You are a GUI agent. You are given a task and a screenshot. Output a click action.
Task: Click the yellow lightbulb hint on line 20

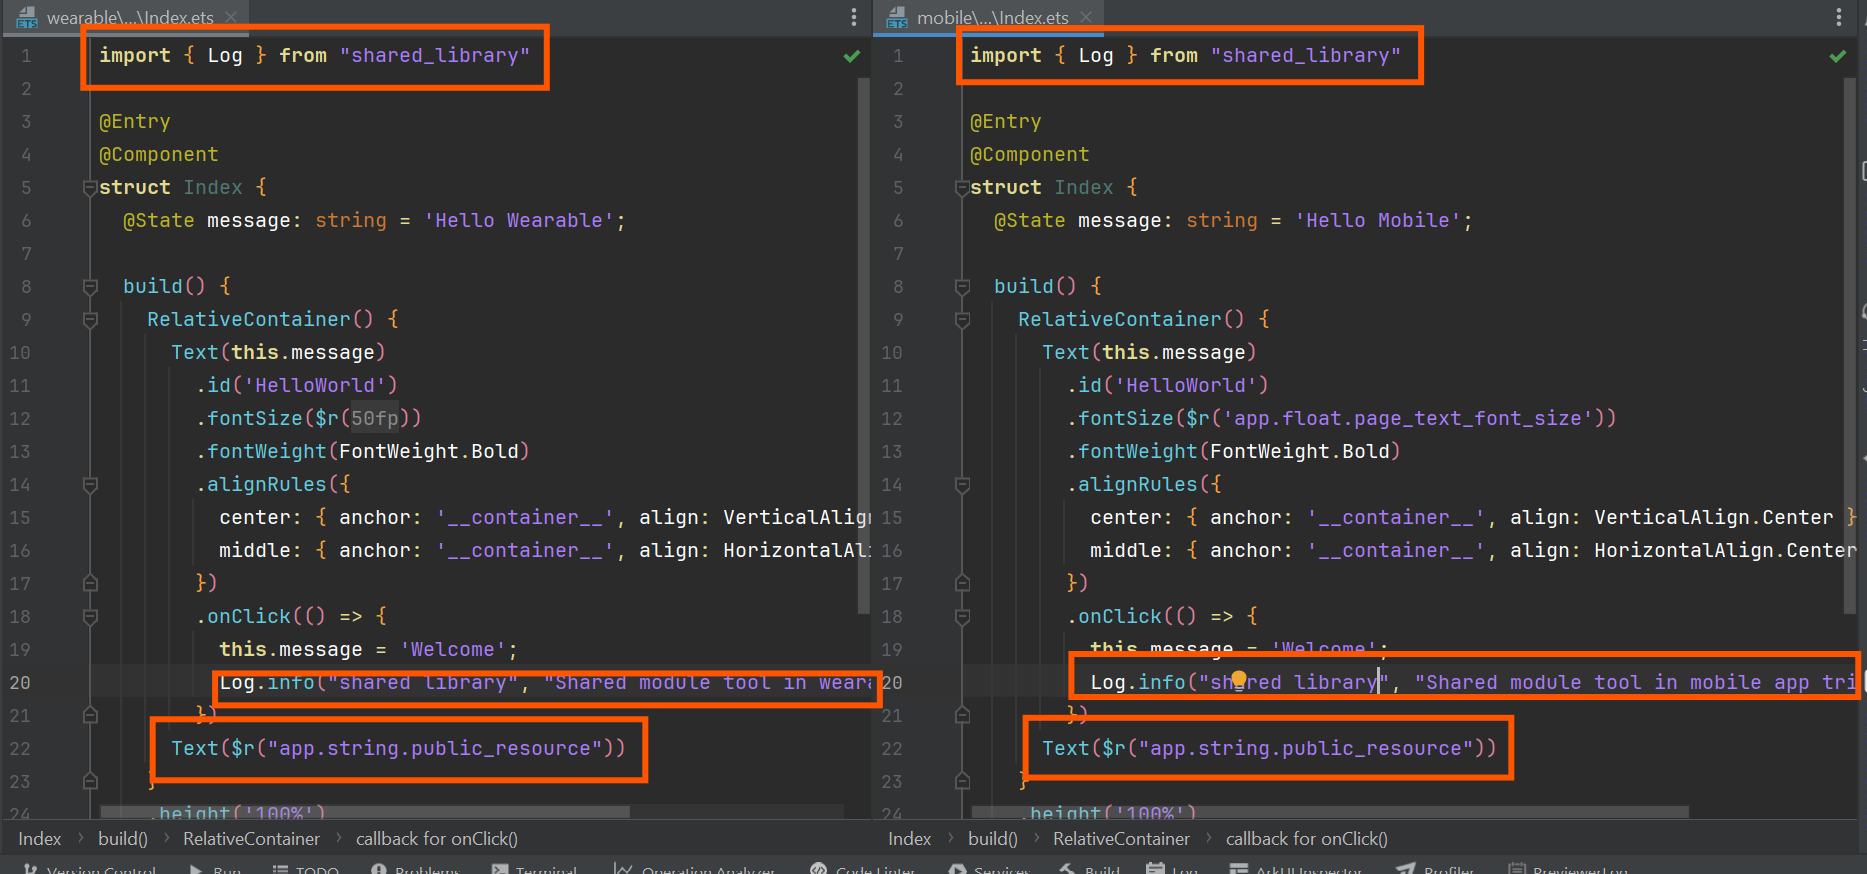[x=1239, y=680]
